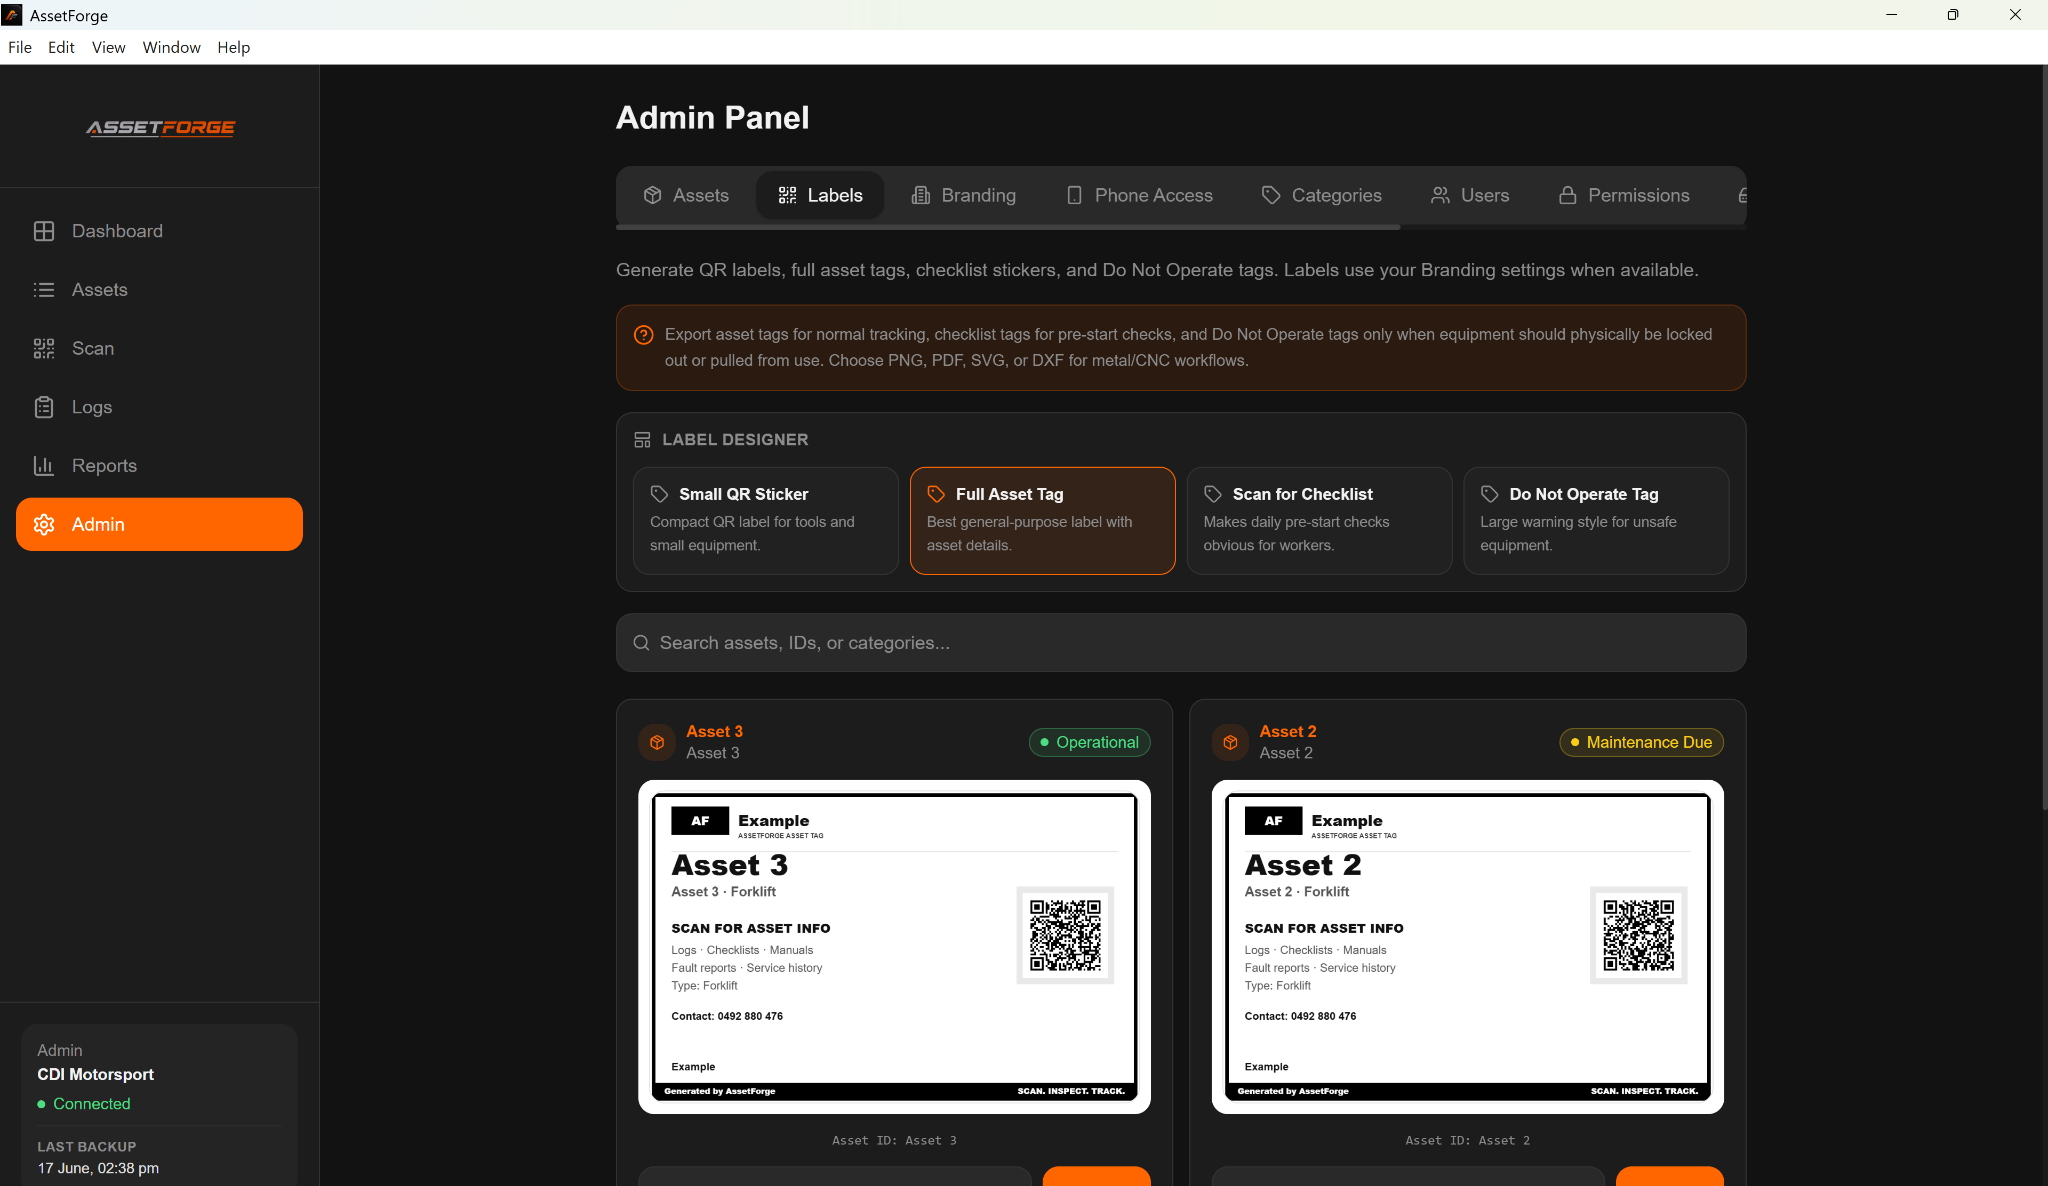
Task: Click the AssetForge logo in sidebar
Action: pyautogui.click(x=160, y=127)
